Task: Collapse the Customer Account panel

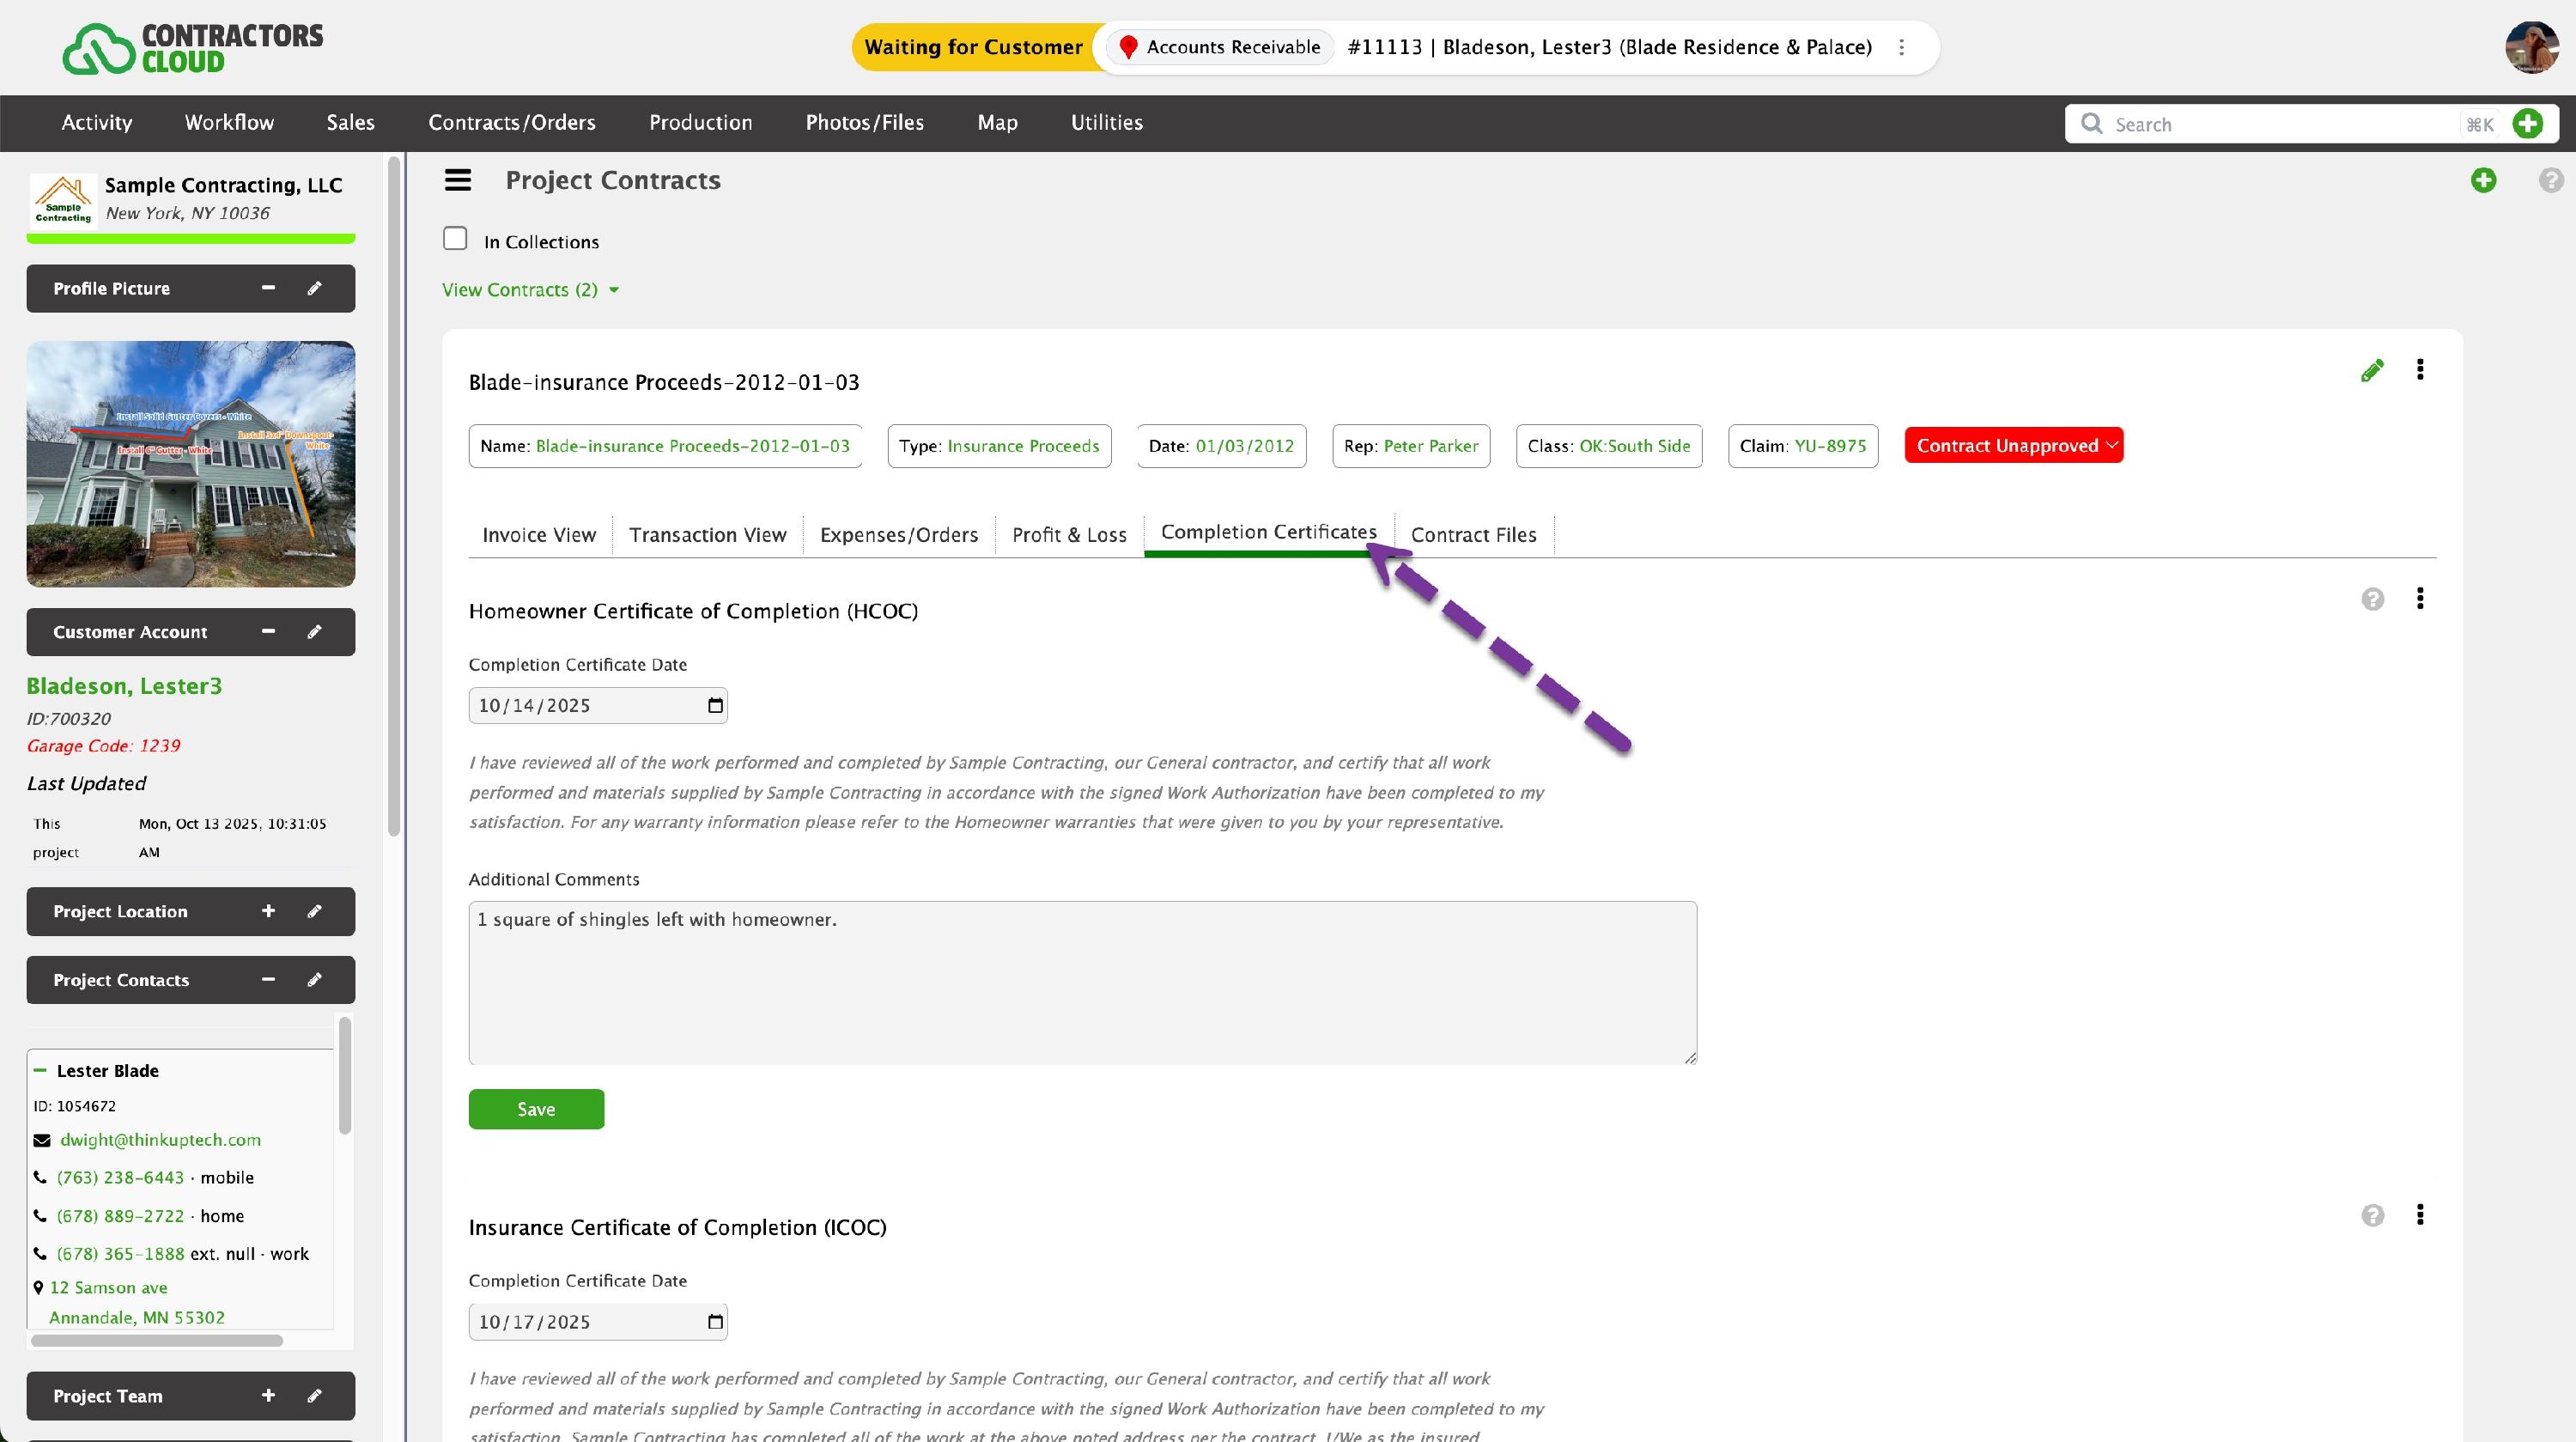Action: (x=268, y=631)
